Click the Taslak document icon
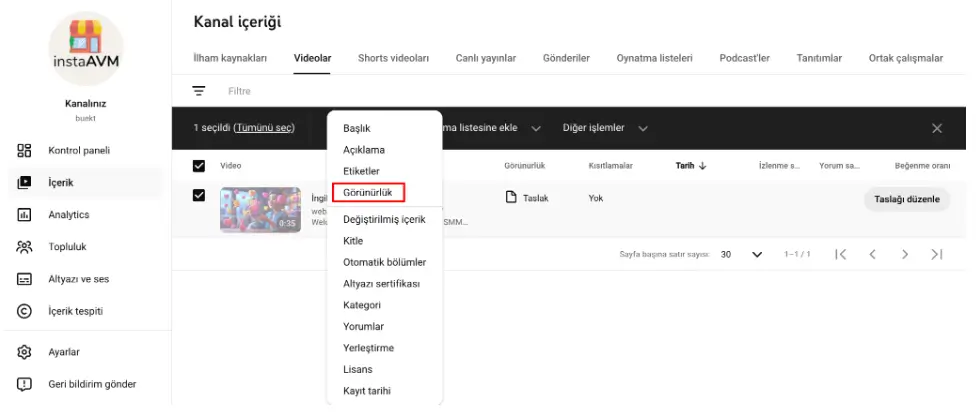 (x=510, y=198)
